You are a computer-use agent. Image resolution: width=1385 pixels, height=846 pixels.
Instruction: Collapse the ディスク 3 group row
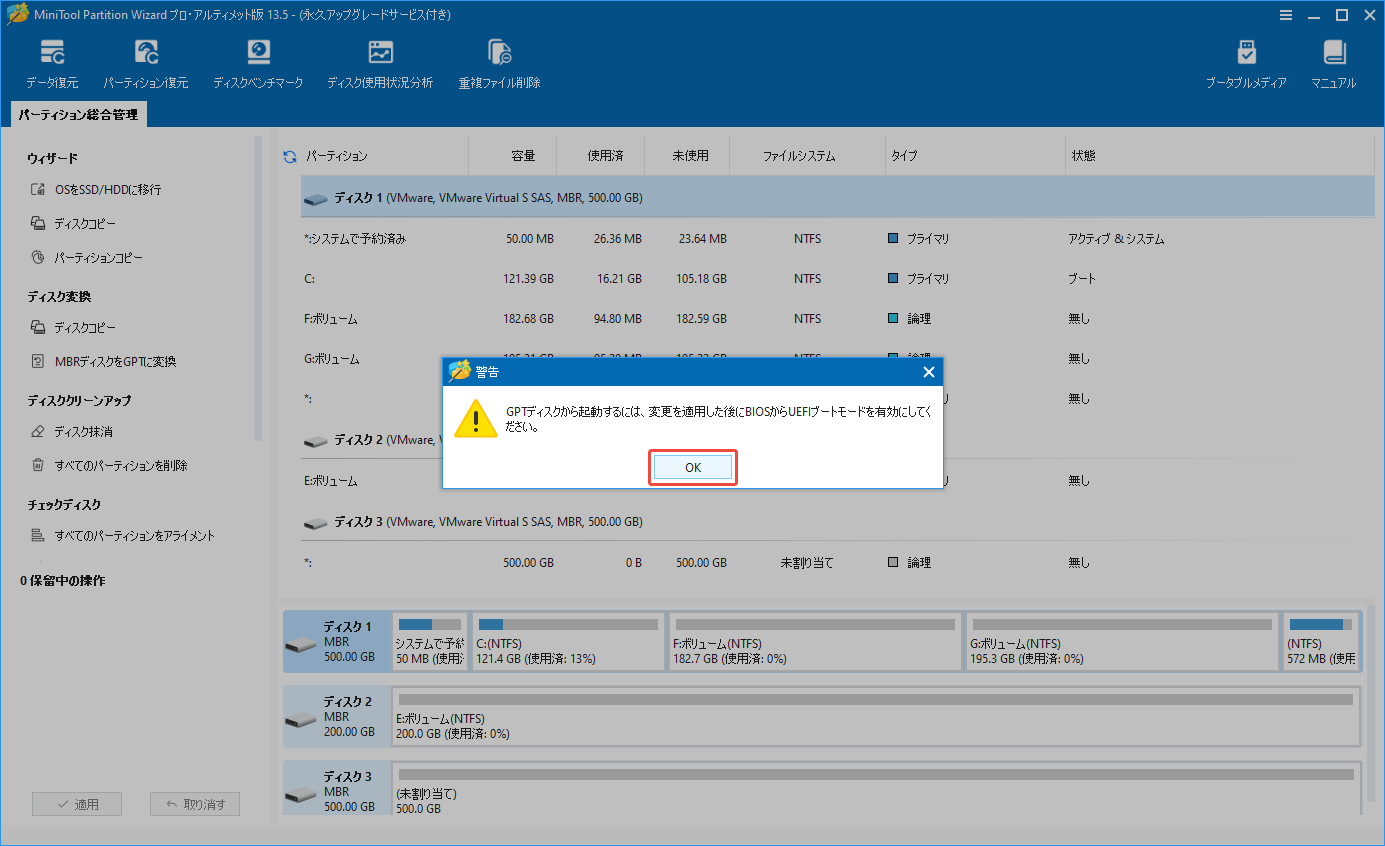(x=315, y=521)
